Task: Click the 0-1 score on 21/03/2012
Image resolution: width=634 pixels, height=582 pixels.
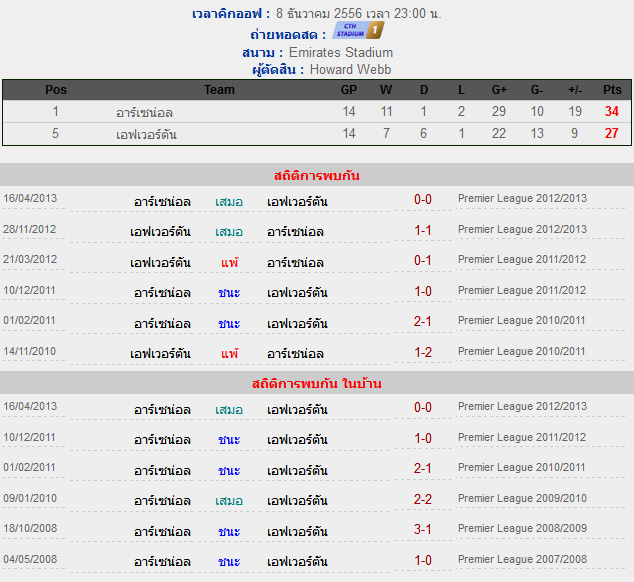Action: pyautogui.click(x=423, y=260)
